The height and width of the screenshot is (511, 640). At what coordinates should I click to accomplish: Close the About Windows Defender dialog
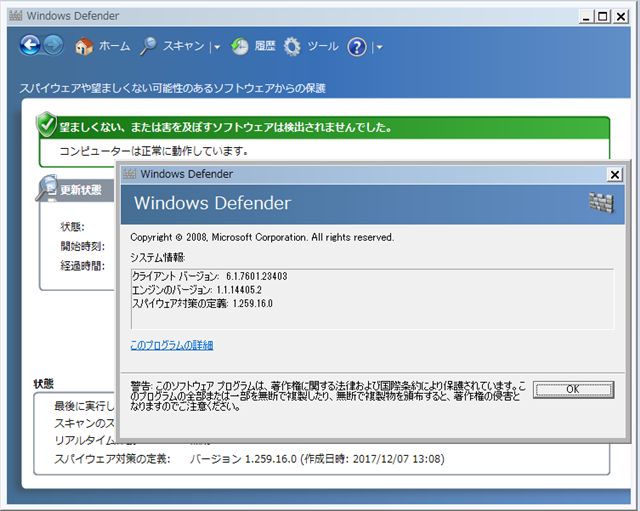(615, 175)
